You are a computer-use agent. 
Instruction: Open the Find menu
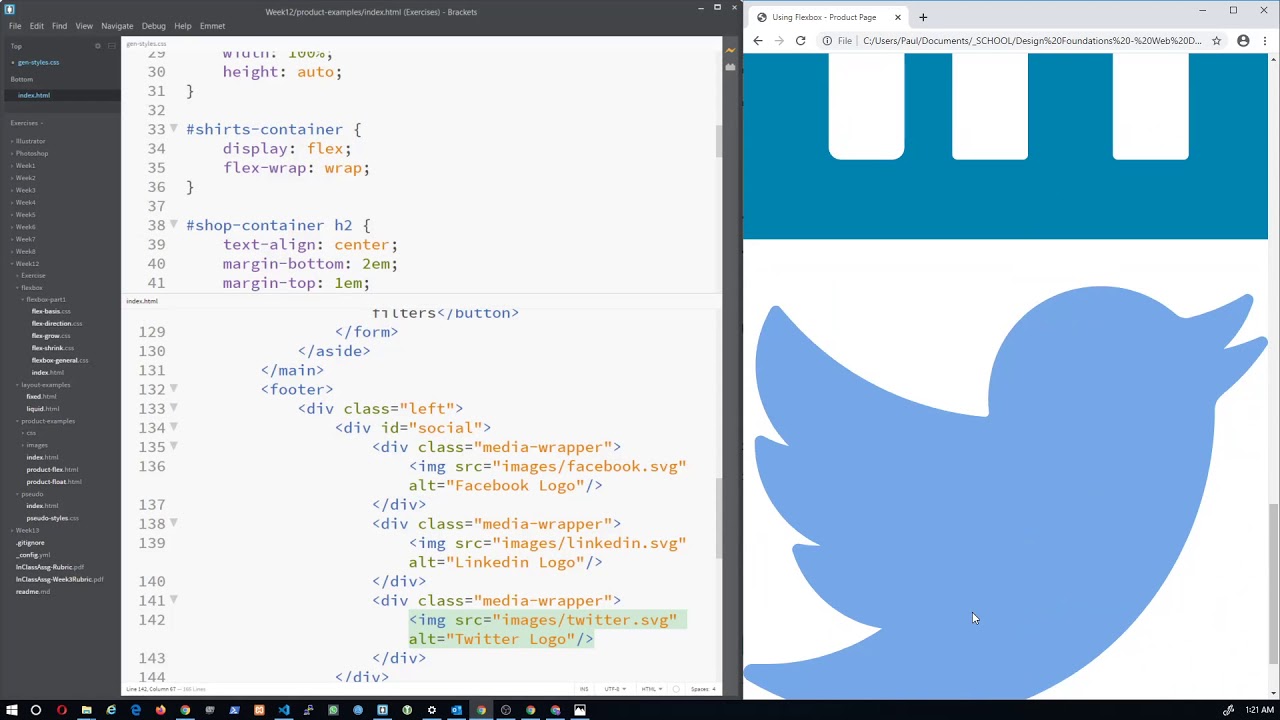tap(59, 26)
